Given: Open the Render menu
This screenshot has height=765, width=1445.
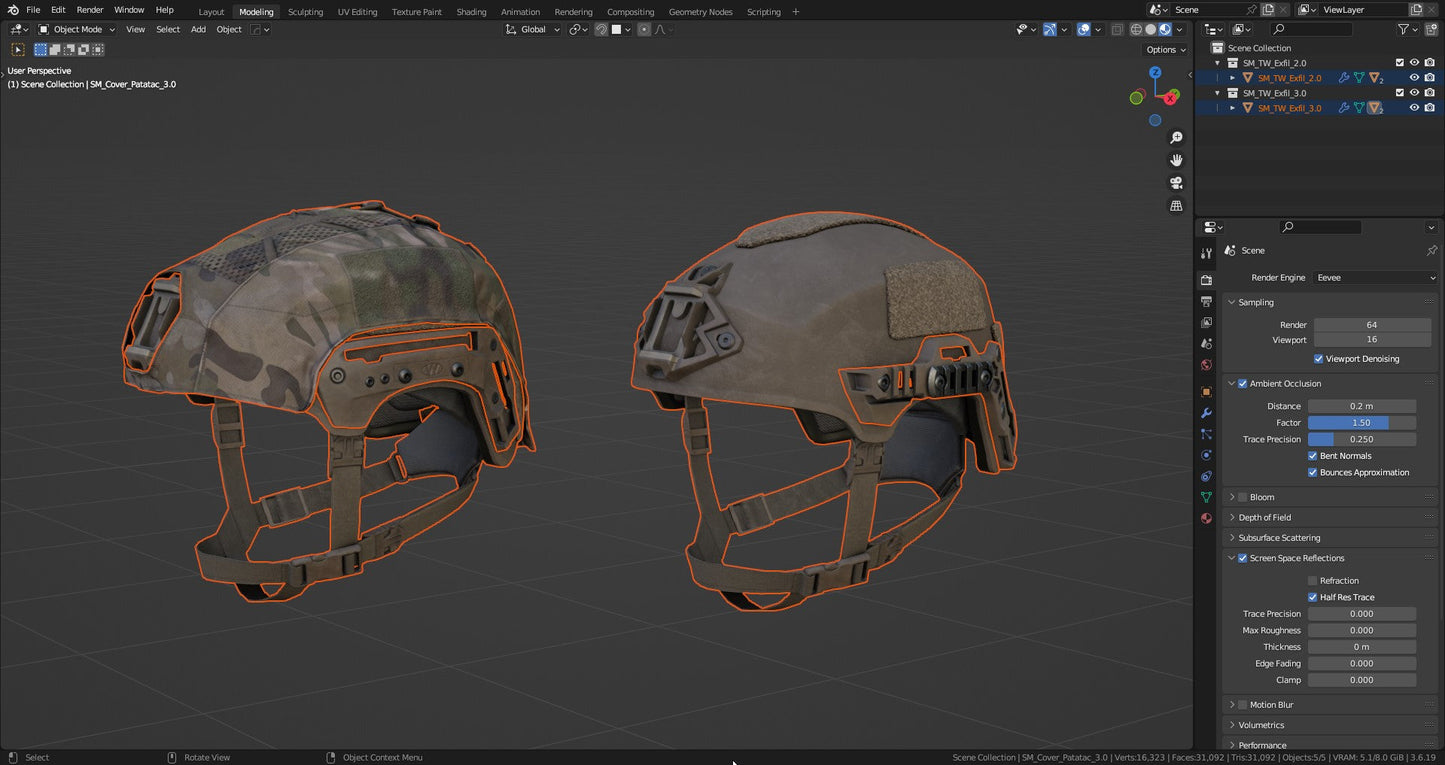Looking at the screenshot, I should tap(89, 9).
